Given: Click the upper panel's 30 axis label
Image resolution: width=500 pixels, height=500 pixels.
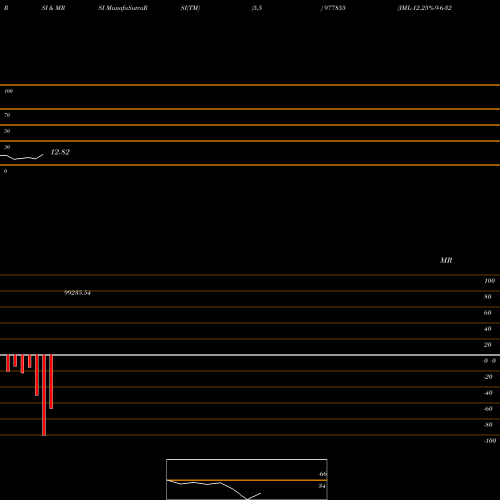Looking at the screenshot, I should click(7, 147).
